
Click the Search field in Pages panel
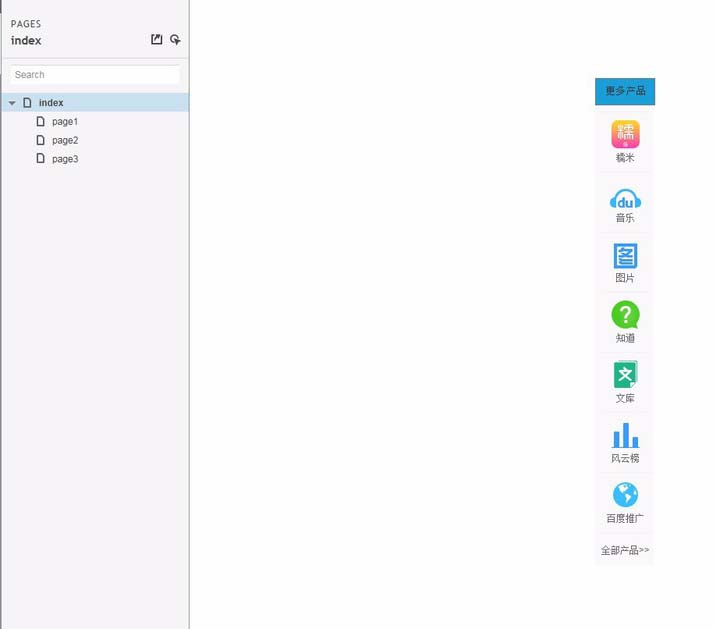pos(95,75)
